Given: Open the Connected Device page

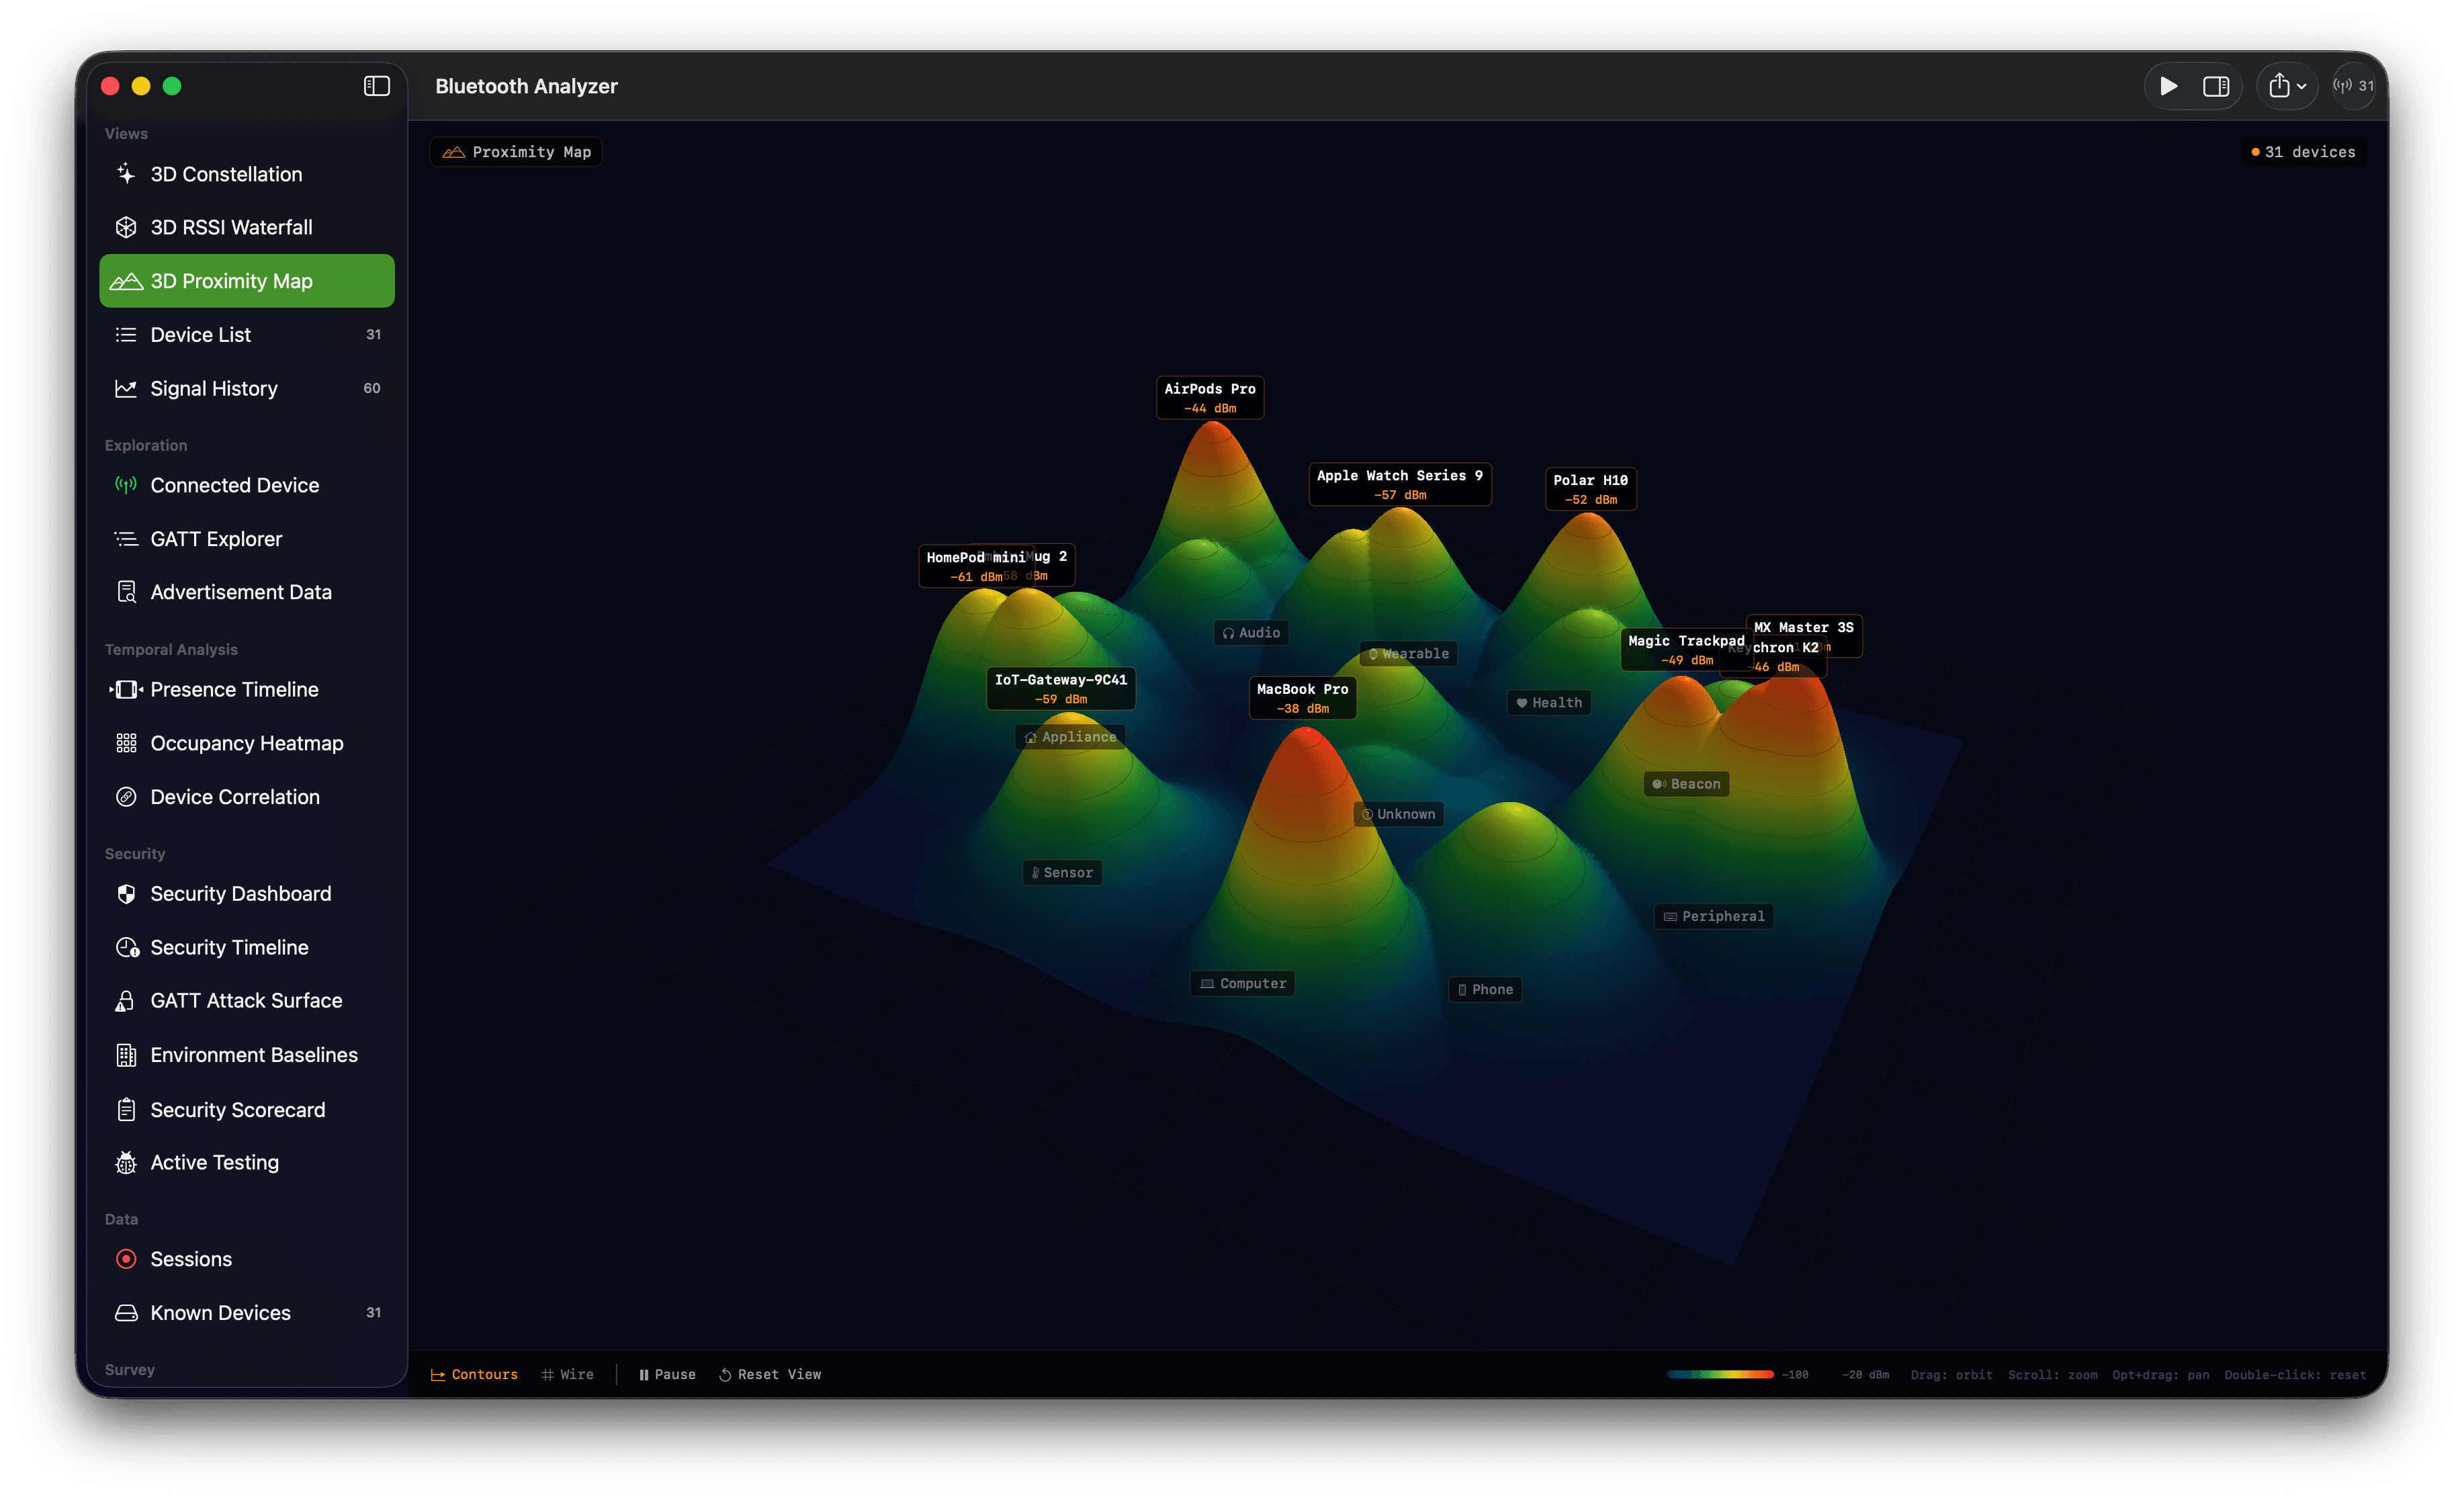Looking at the screenshot, I should pos(246,485).
